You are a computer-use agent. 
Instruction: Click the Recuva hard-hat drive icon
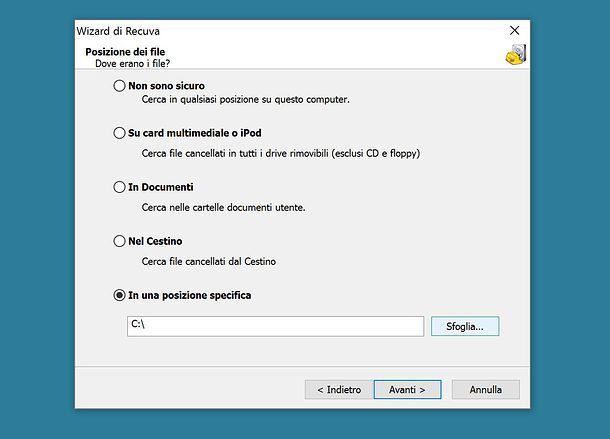click(x=516, y=54)
